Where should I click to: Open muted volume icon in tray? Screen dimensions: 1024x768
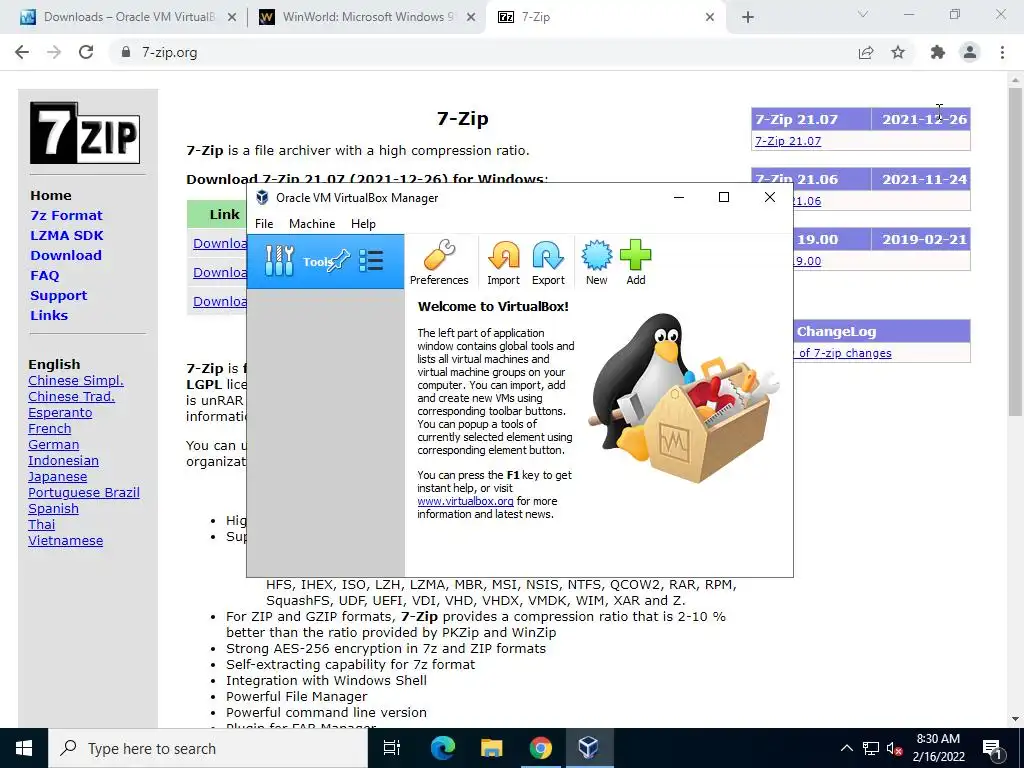[x=895, y=748]
